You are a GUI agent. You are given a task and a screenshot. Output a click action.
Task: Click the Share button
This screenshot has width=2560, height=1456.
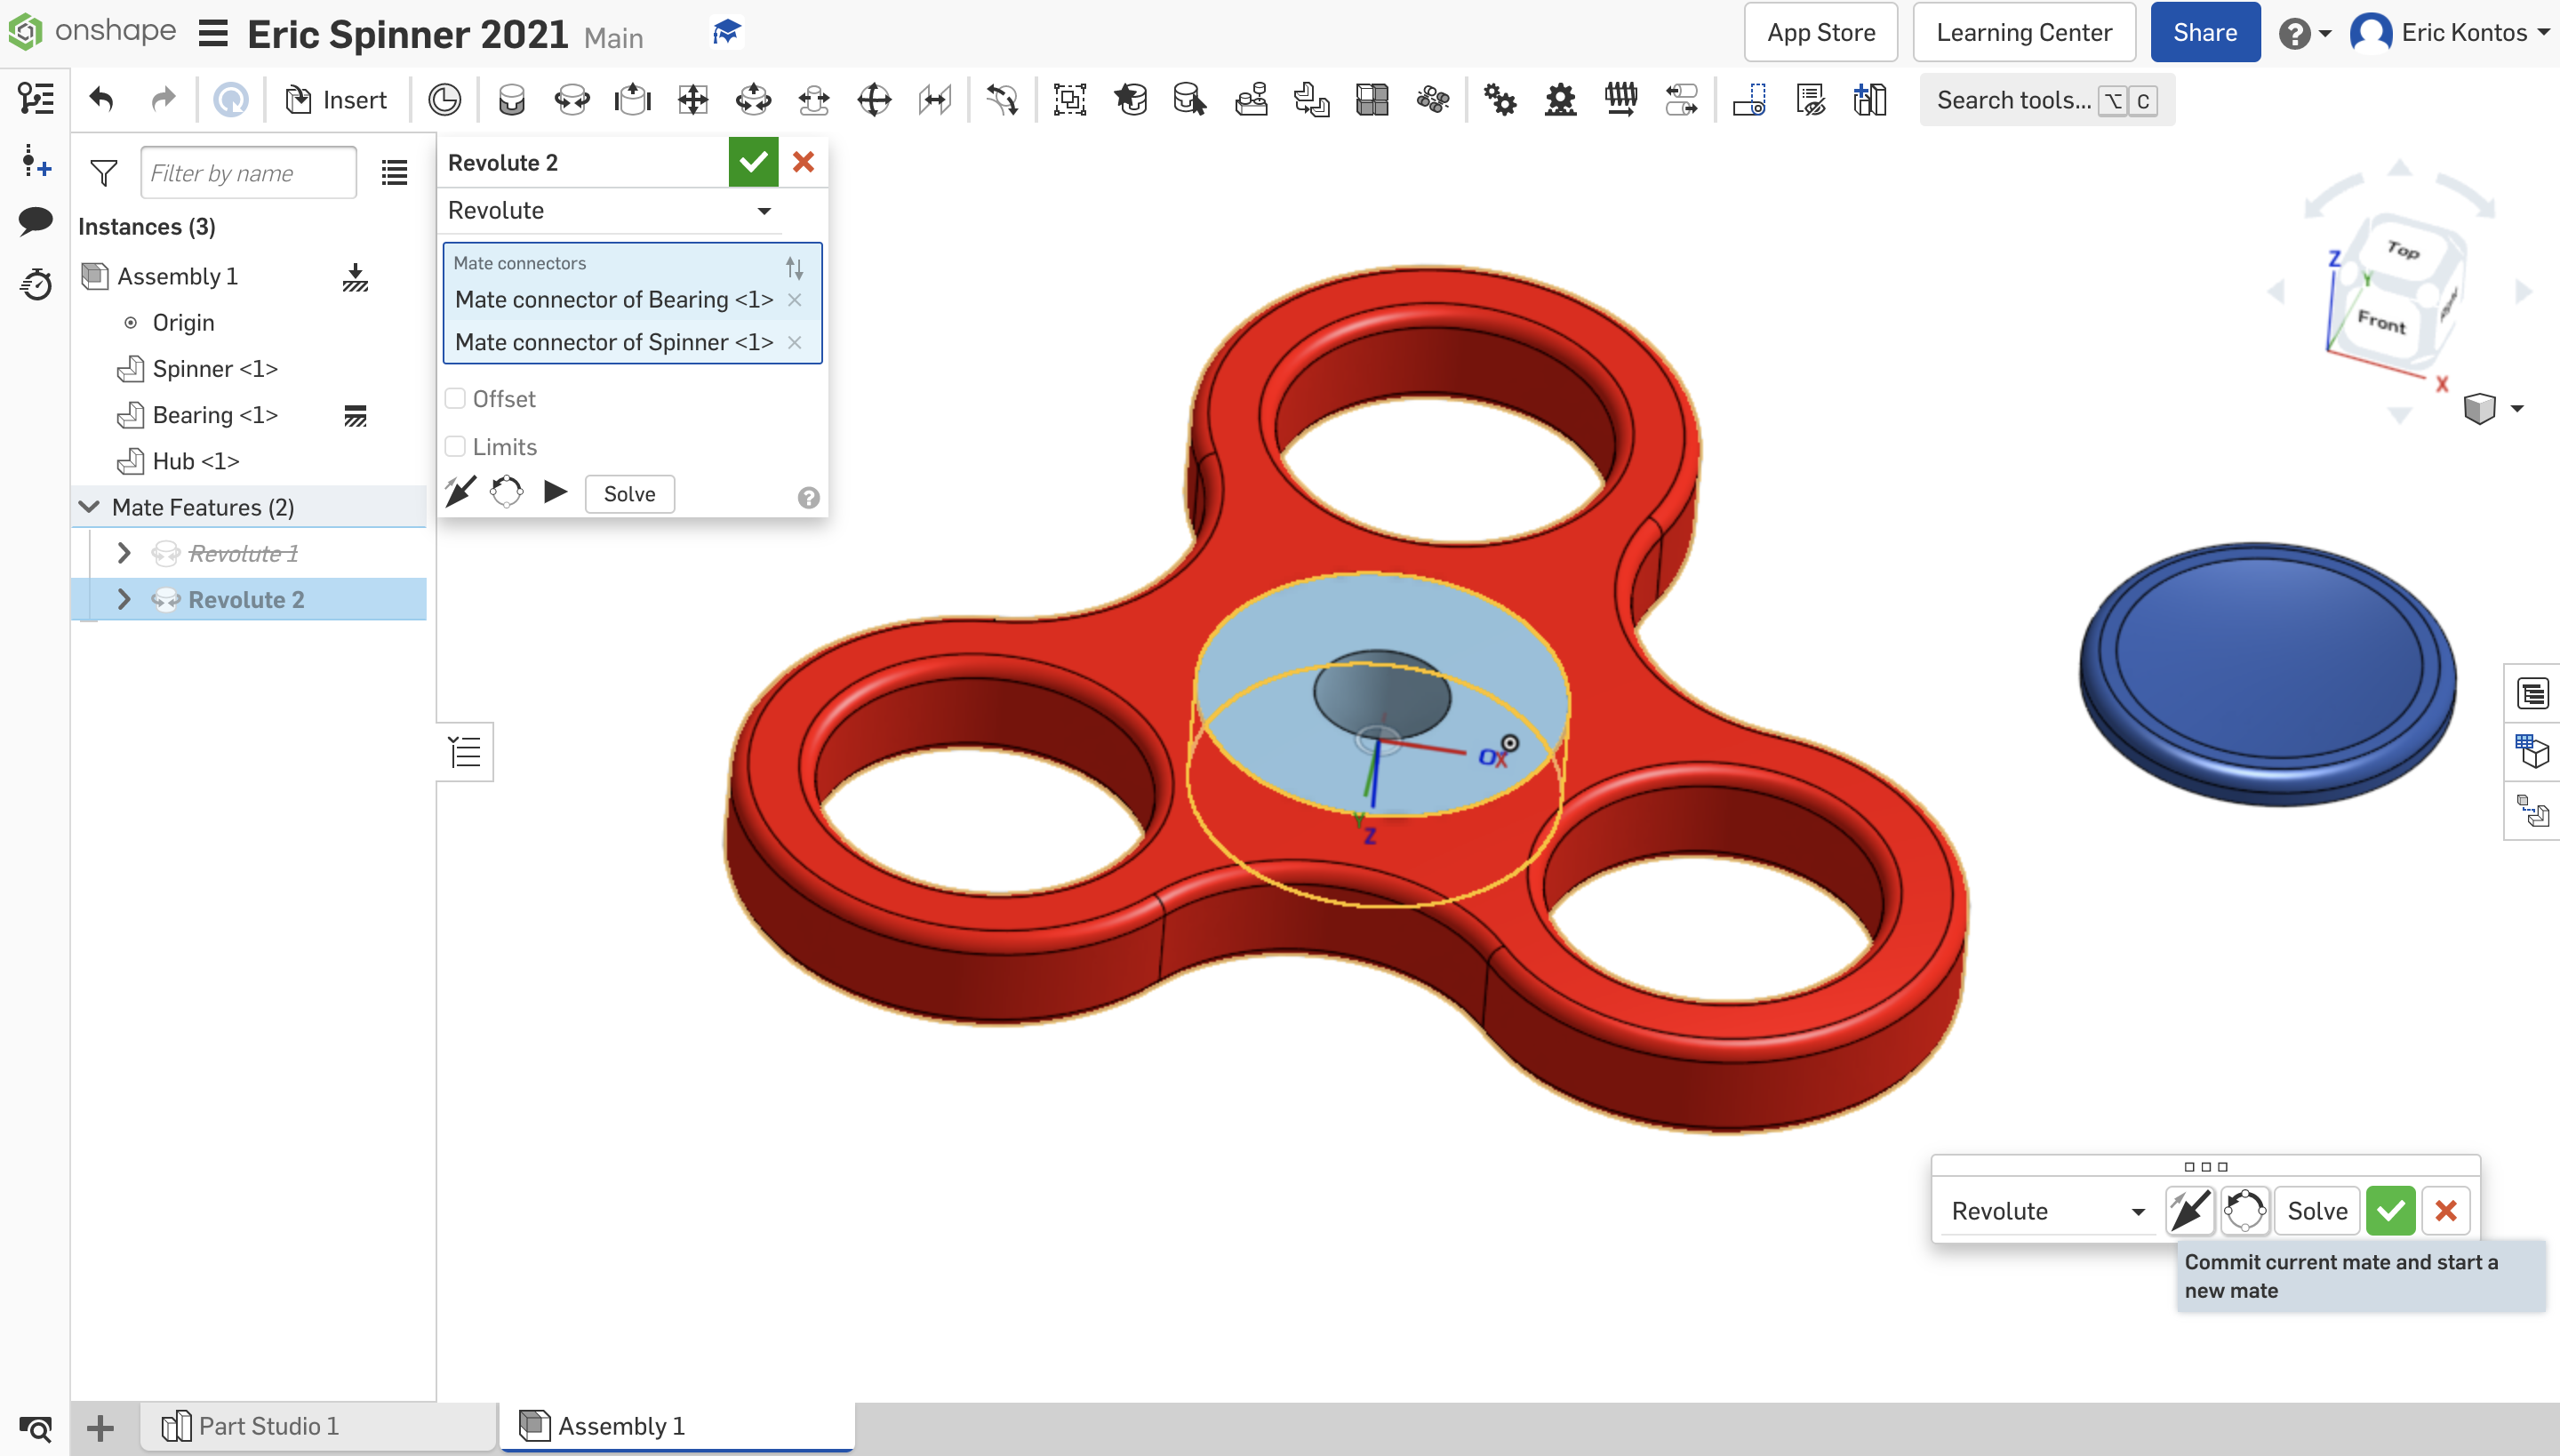(x=2204, y=31)
